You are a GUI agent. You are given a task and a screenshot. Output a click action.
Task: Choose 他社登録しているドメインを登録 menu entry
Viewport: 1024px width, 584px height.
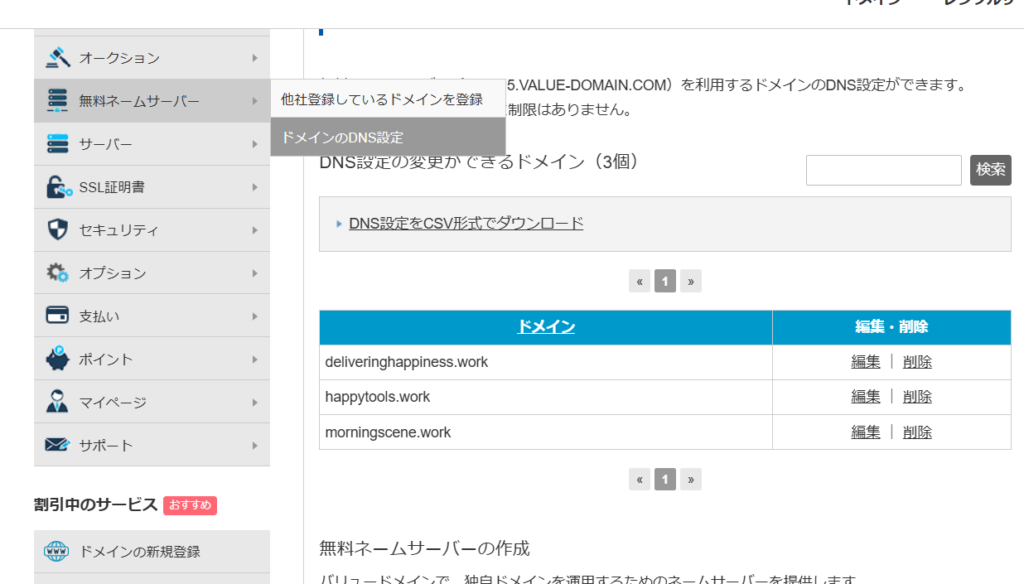(381, 99)
